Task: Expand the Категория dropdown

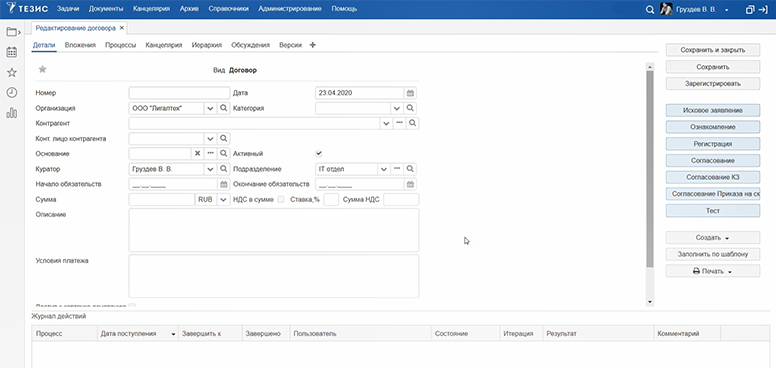Action: click(397, 108)
